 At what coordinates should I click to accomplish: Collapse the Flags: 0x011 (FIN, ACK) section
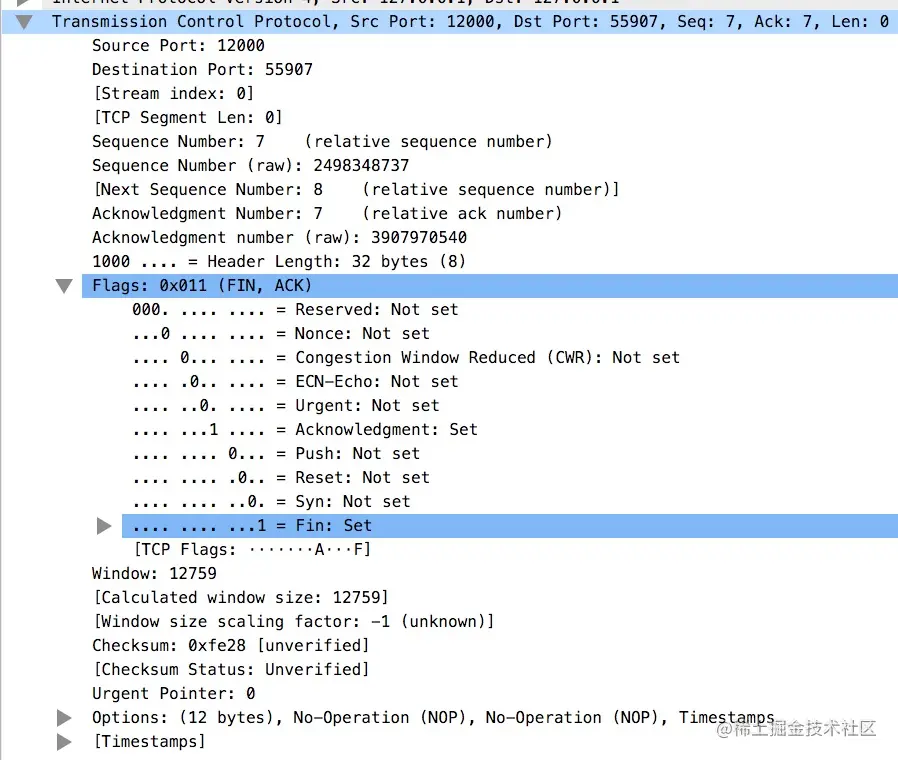click(63, 285)
